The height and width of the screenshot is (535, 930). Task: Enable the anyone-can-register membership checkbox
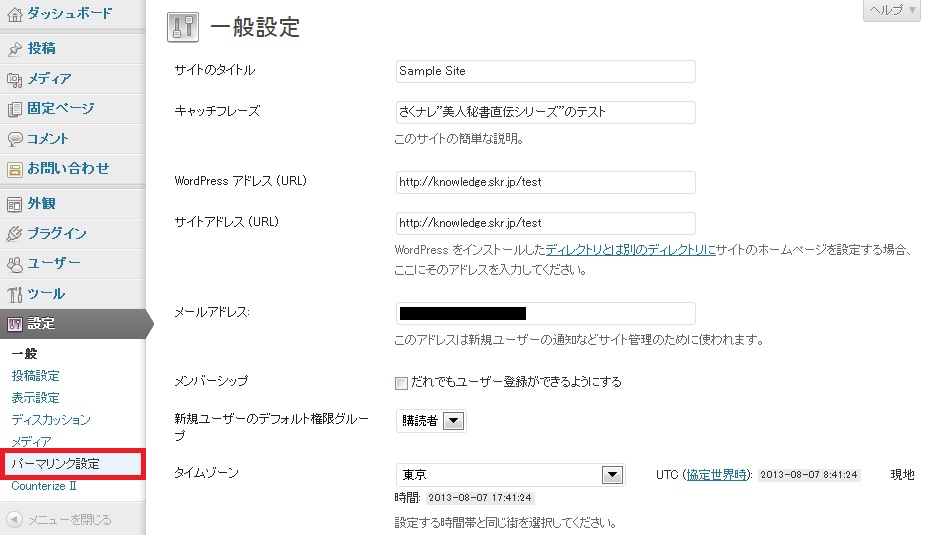point(402,382)
